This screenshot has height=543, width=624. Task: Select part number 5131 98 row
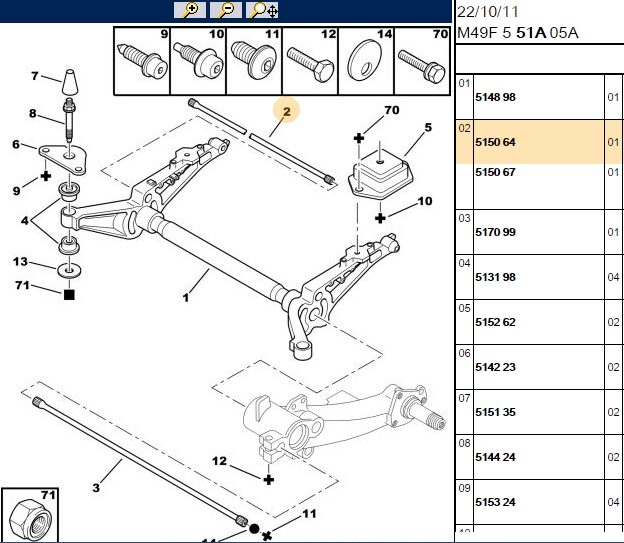(x=539, y=277)
